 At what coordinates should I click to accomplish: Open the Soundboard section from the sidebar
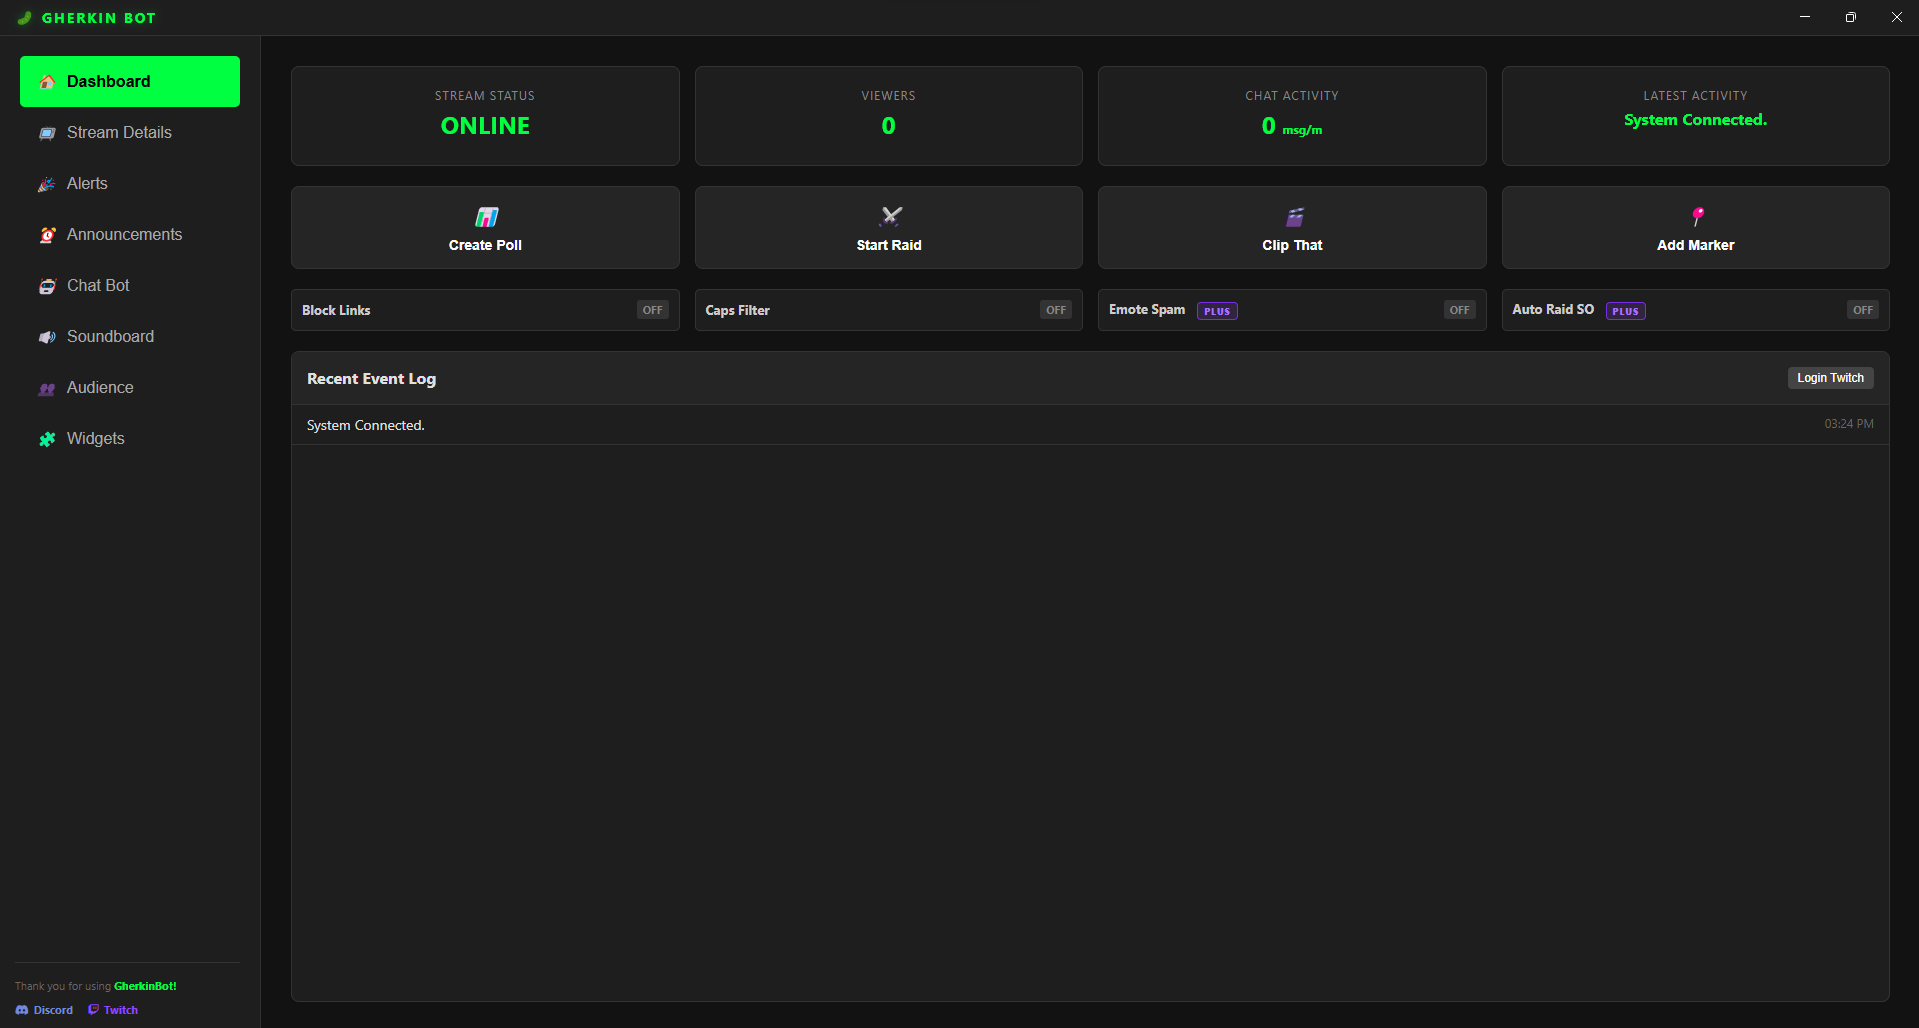click(x=110, y=336)
